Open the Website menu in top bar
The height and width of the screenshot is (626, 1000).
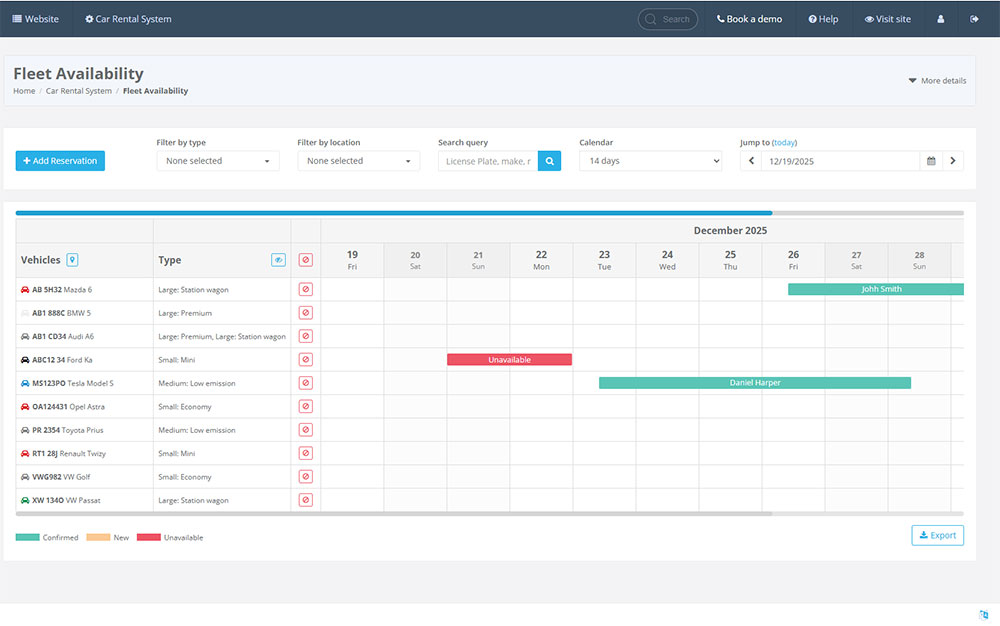pos(36,19)
